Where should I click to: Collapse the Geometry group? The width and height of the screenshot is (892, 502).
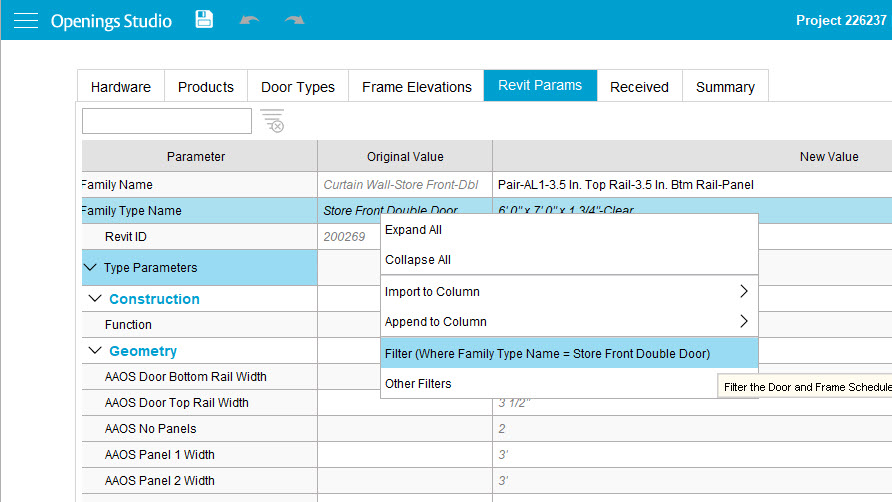96,351
